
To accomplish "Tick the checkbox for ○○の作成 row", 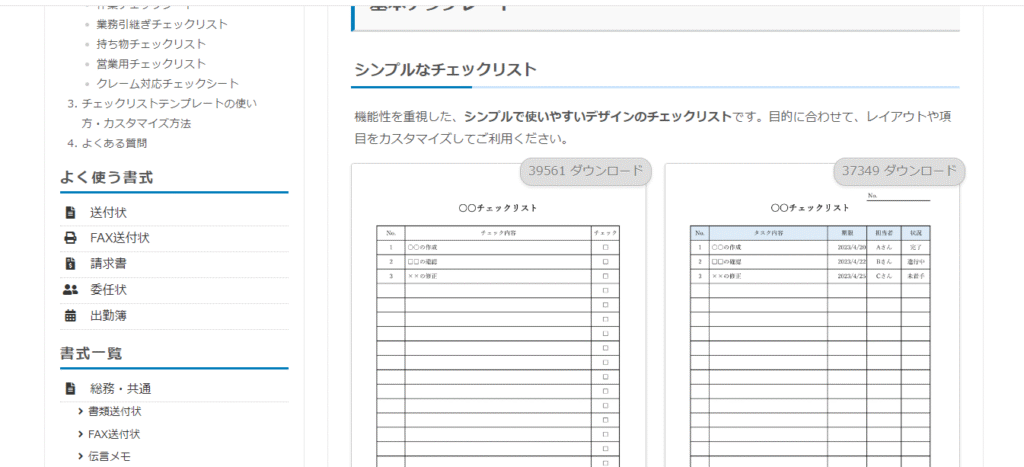I will pos(605,246).
